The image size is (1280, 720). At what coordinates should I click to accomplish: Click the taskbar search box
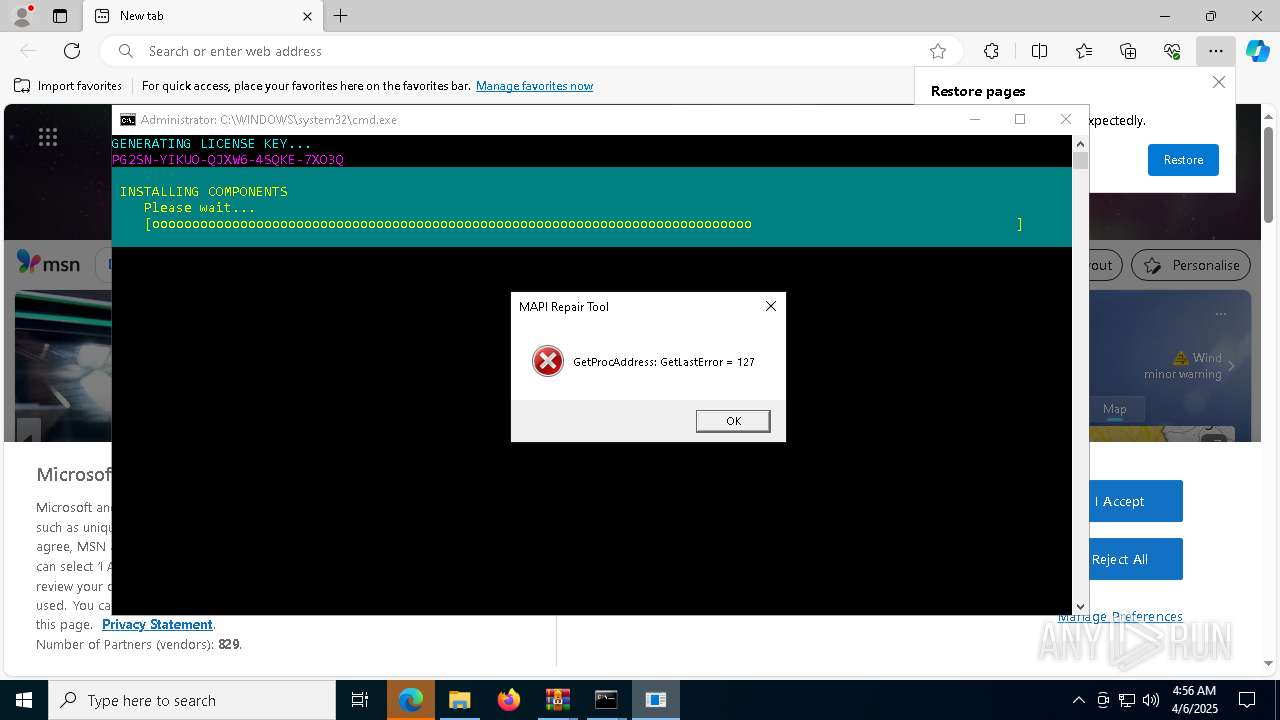(x=192, y=700)
